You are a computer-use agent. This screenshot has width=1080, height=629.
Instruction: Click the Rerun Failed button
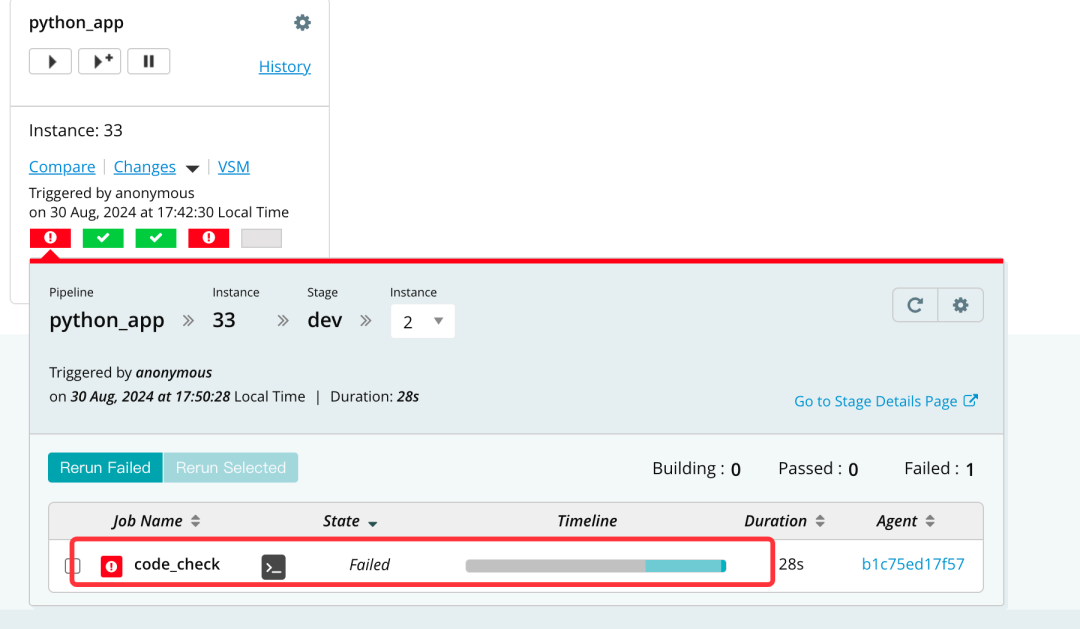(x=105, y=468)
